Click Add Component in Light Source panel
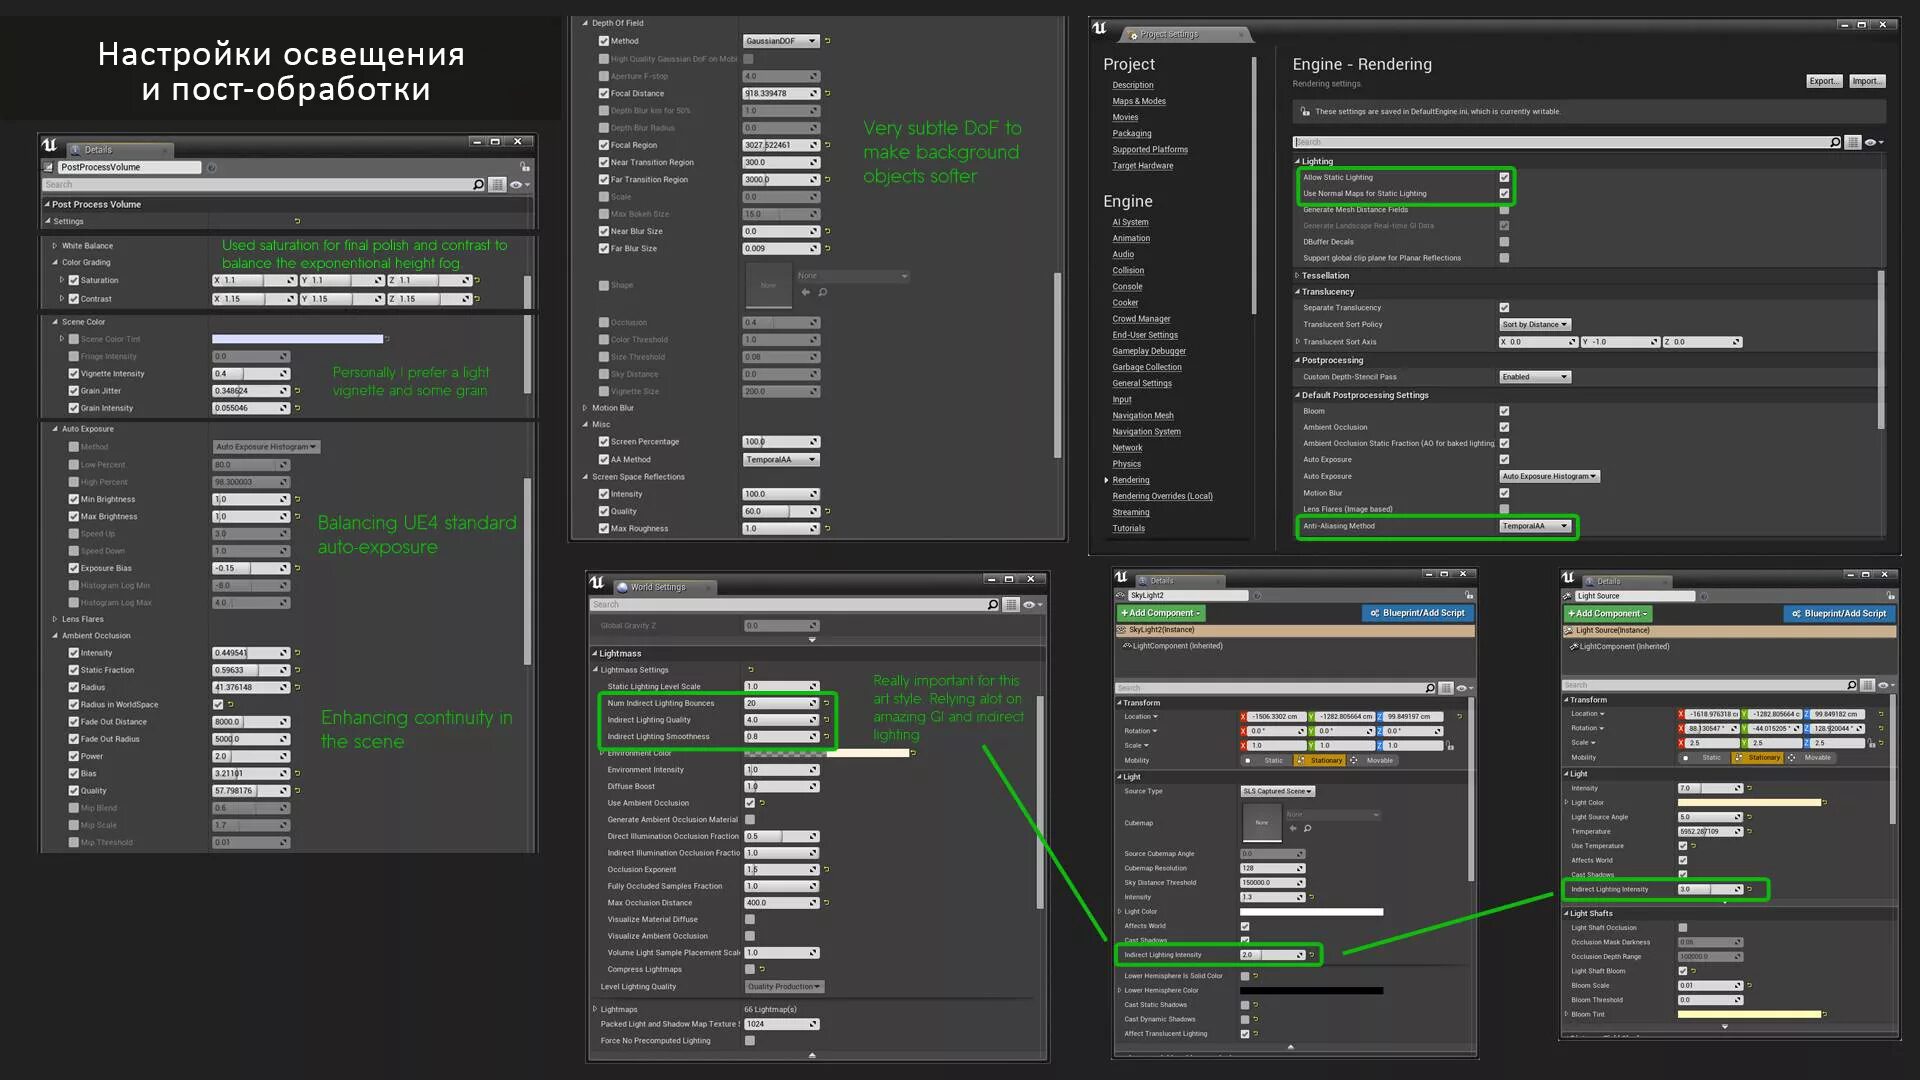The image size is (1920, 1080). point(1607,614)
